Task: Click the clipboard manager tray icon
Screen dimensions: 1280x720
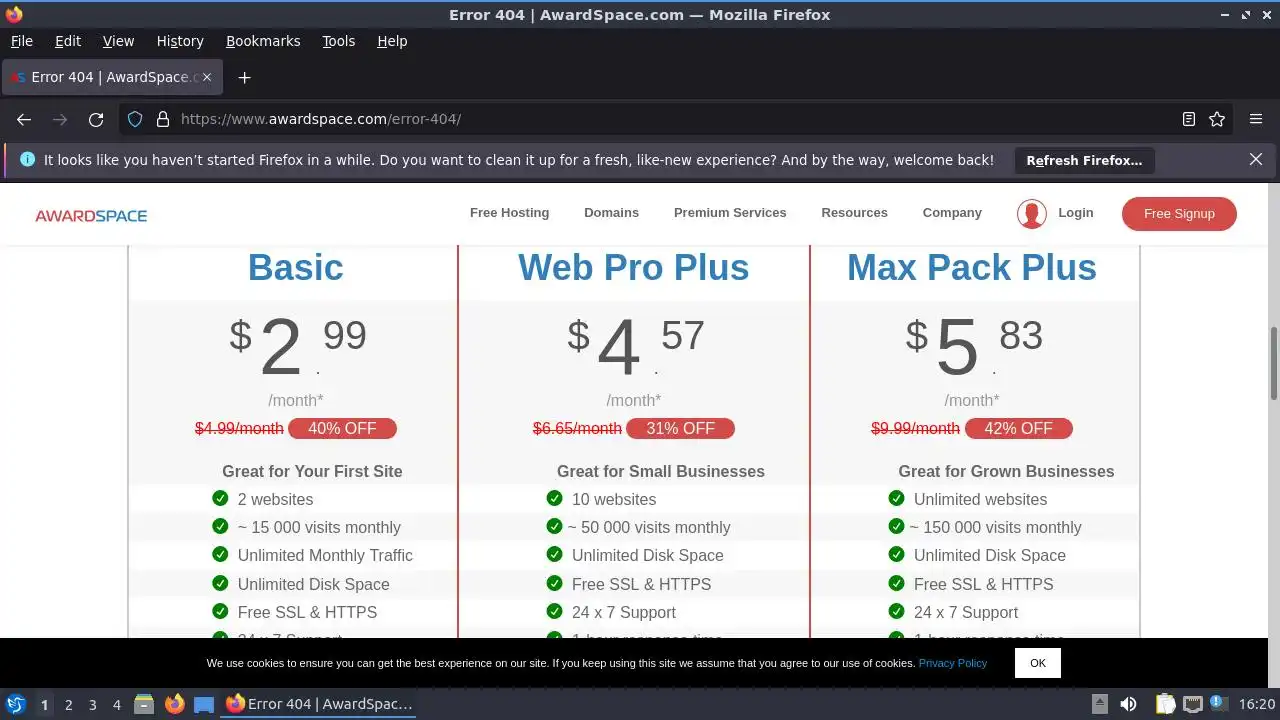Action: point(1165,704)
